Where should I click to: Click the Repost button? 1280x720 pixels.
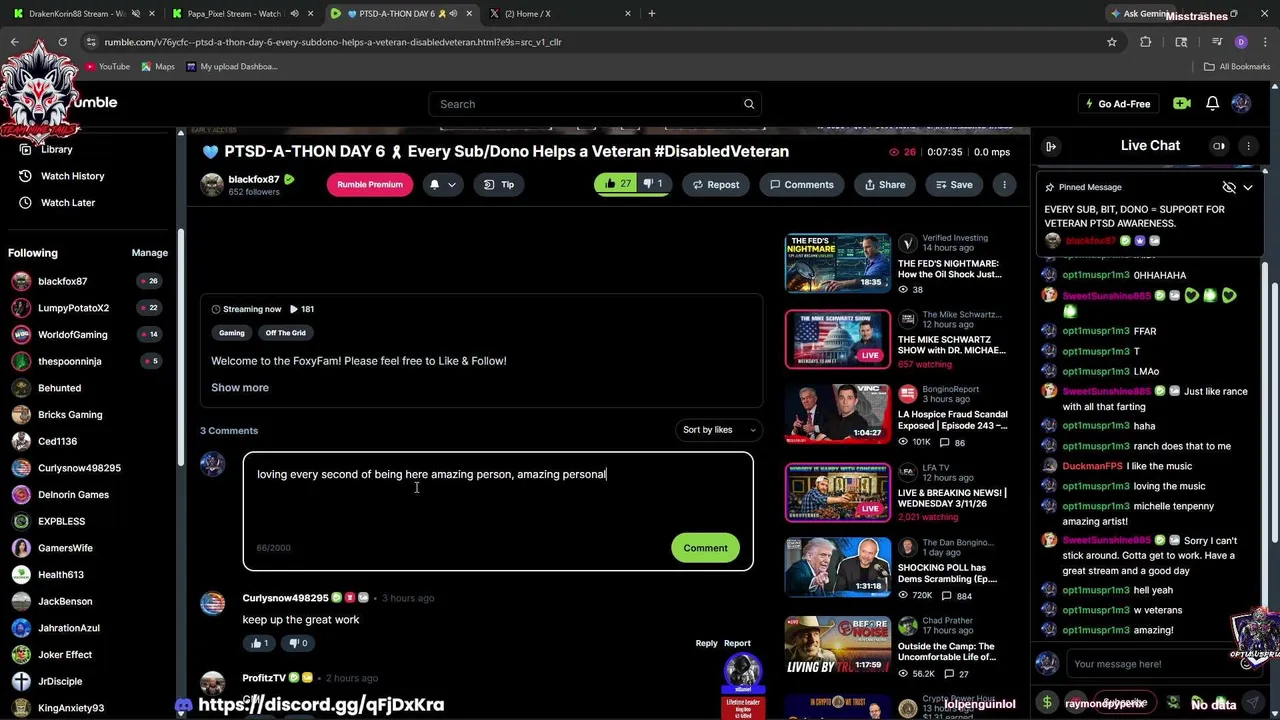(716, 184)
